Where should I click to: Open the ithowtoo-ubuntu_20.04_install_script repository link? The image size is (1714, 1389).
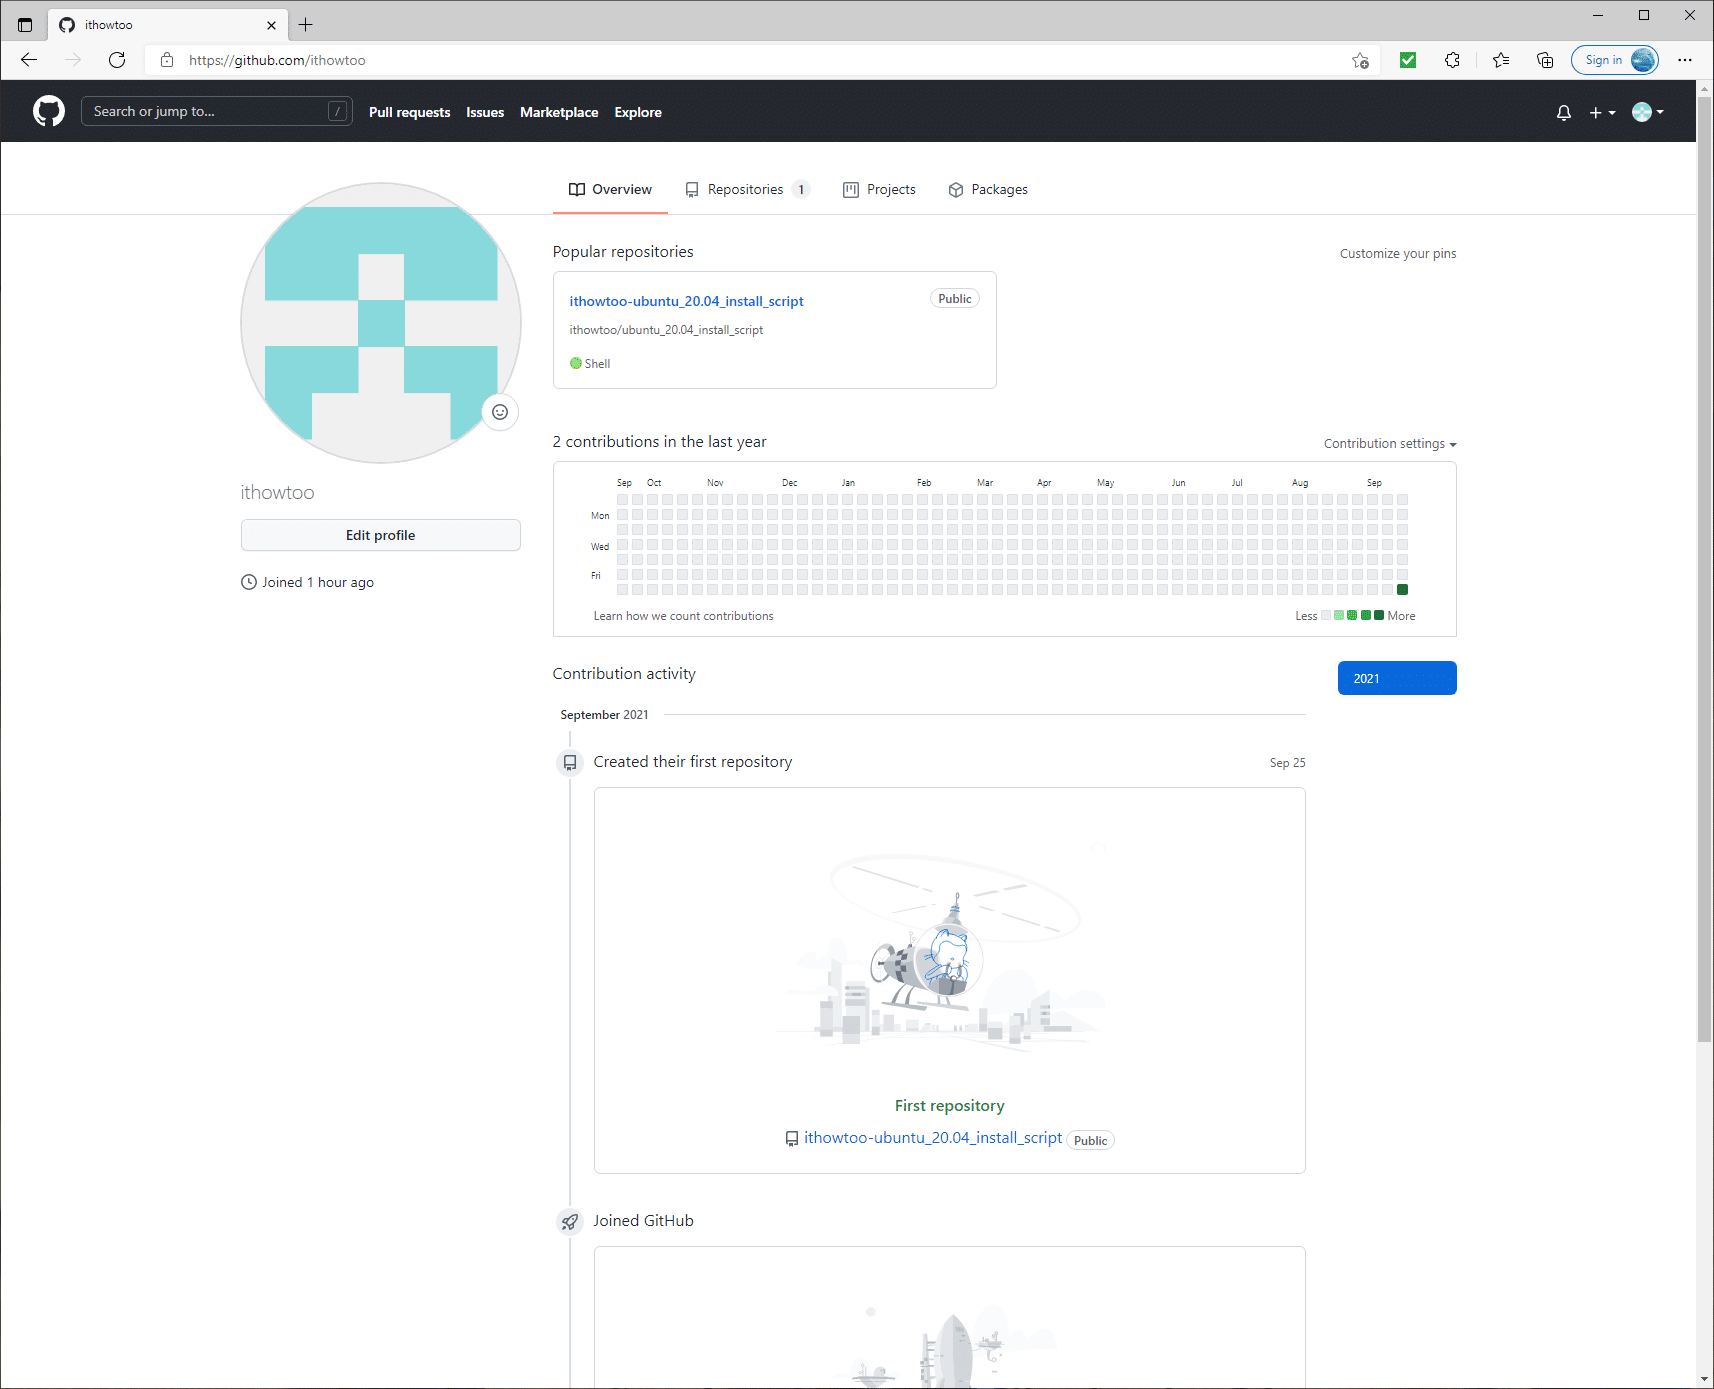point(686,300)
